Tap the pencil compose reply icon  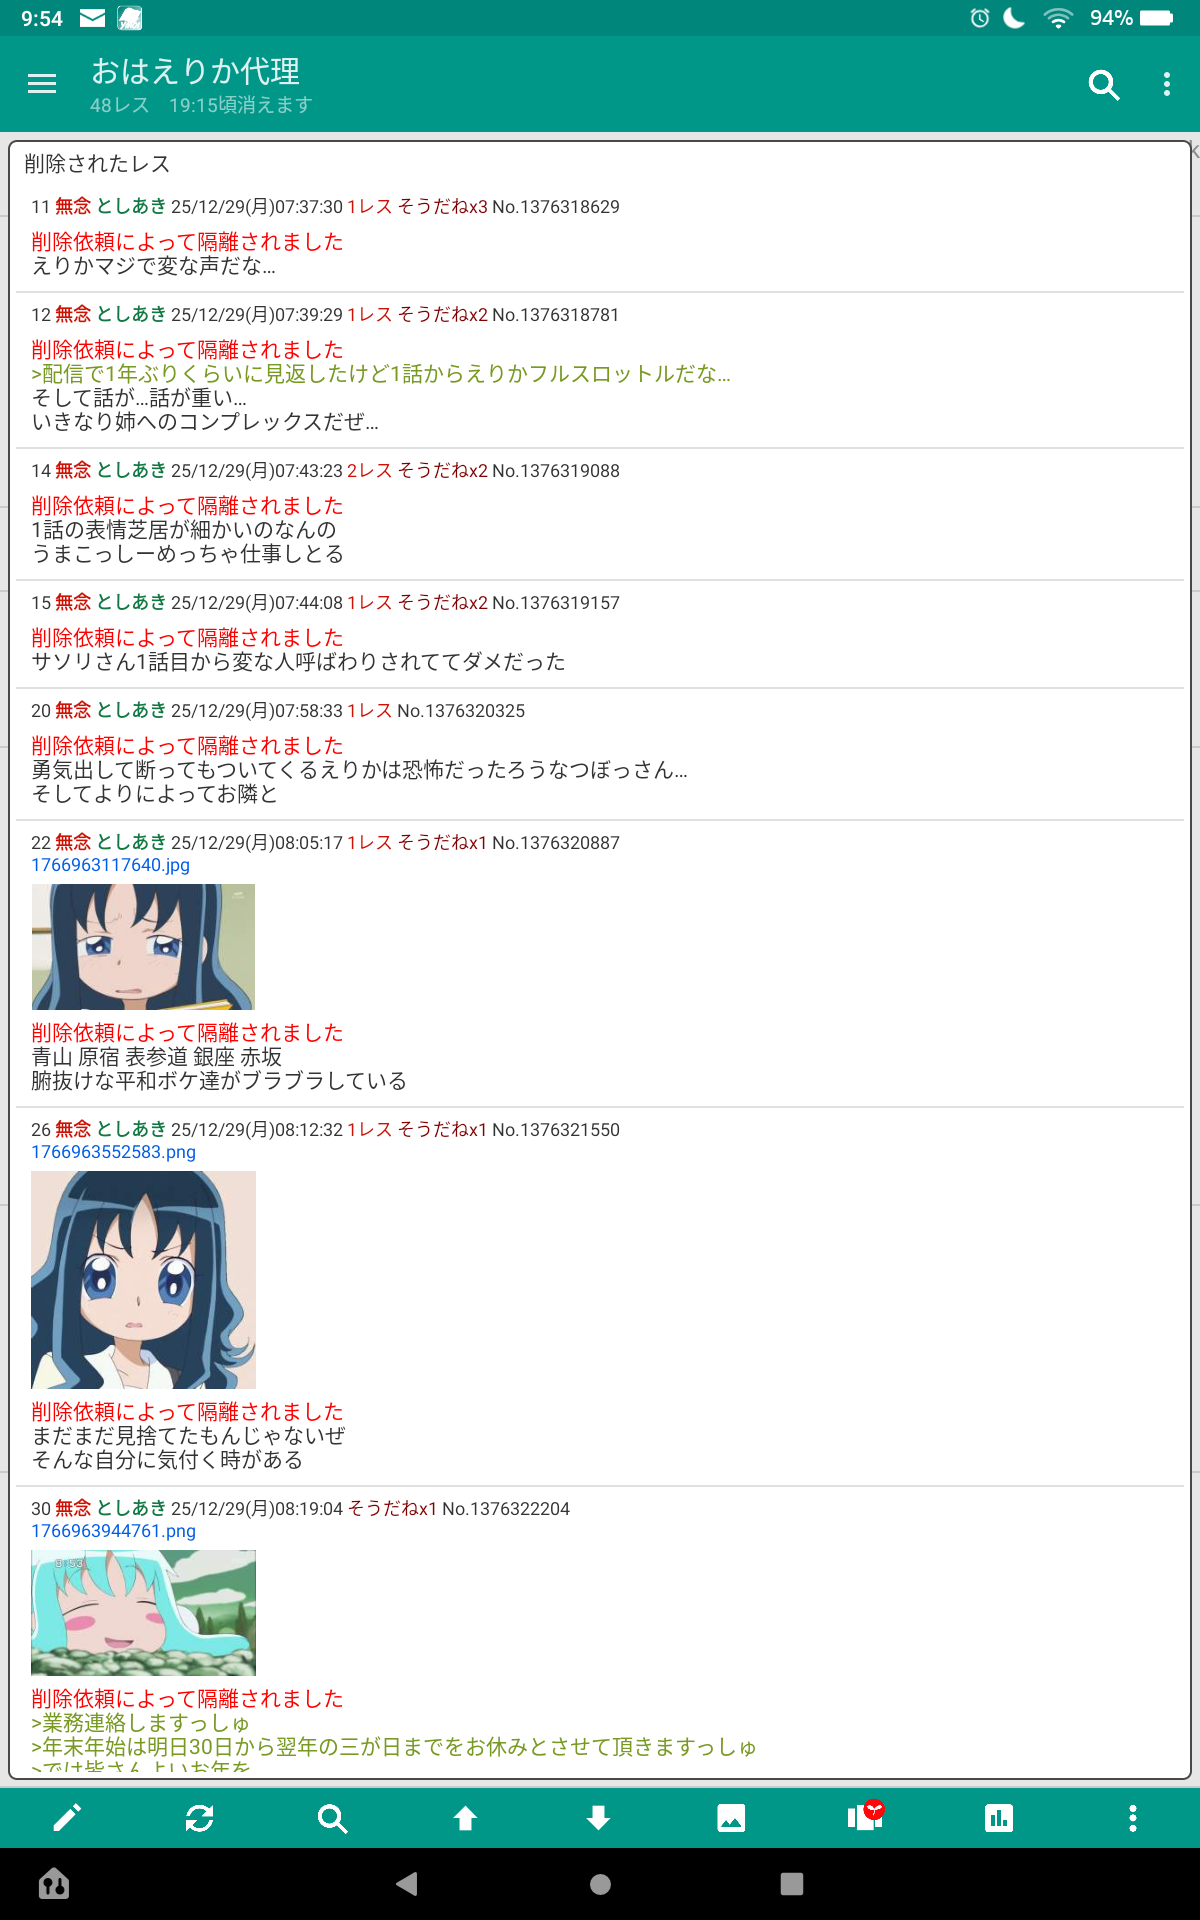pyautogui.click(x=66, y=1818)
